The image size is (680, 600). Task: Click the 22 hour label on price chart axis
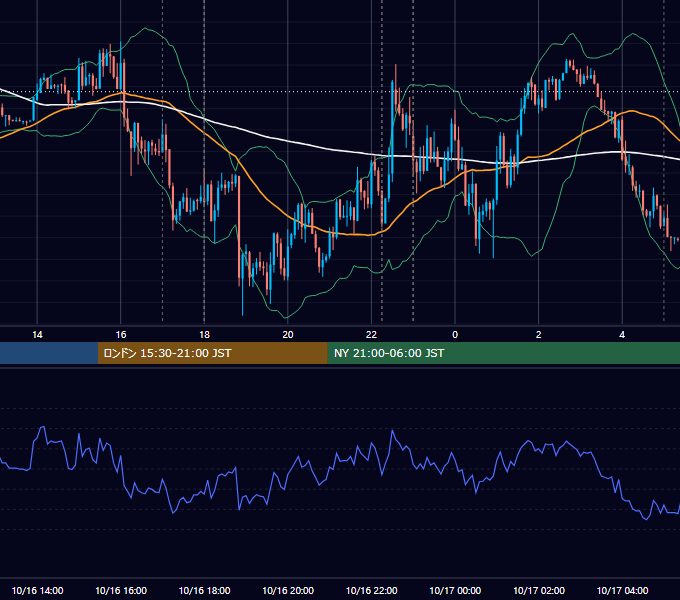coord(371,334)
